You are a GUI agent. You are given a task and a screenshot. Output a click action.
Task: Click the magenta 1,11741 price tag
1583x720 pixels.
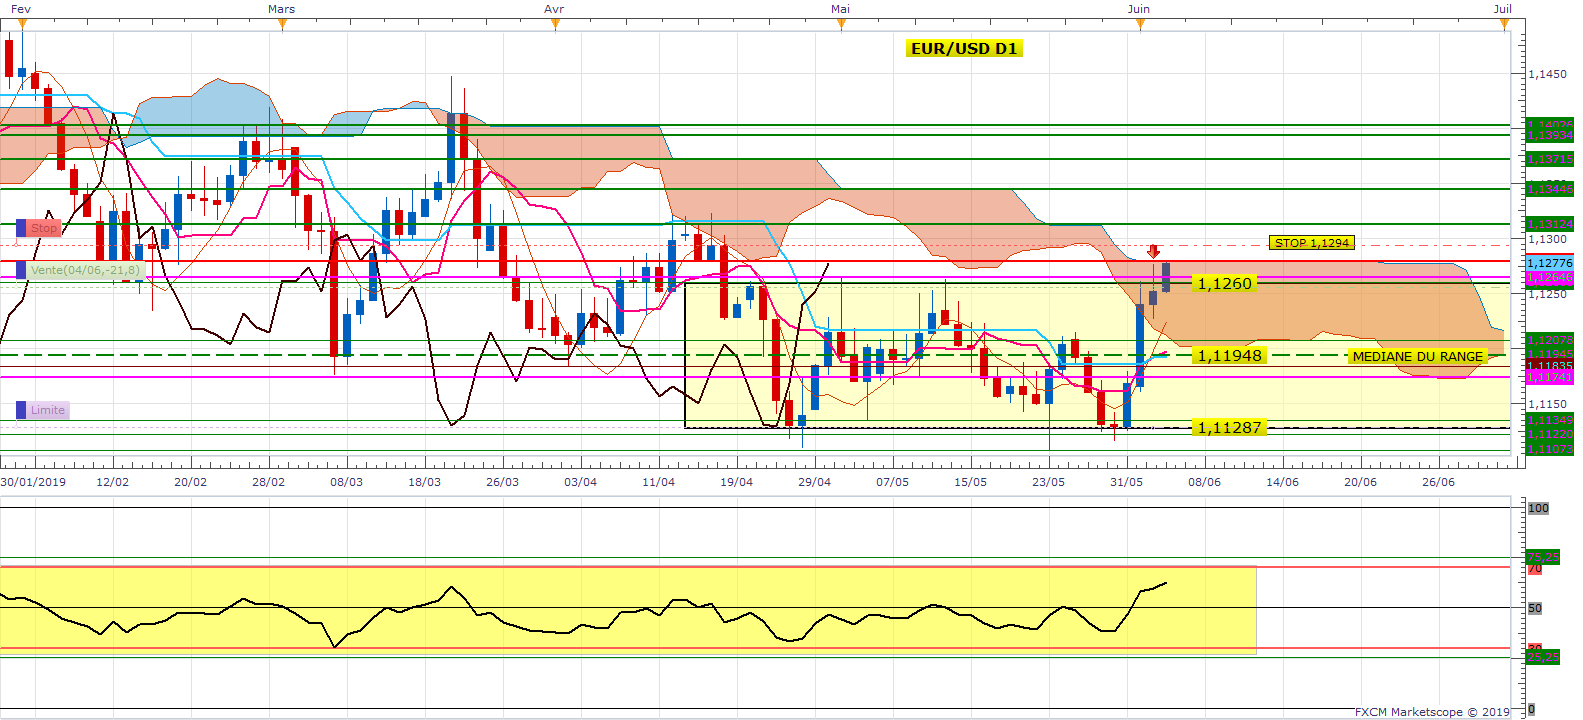(x=1550, y=377)
